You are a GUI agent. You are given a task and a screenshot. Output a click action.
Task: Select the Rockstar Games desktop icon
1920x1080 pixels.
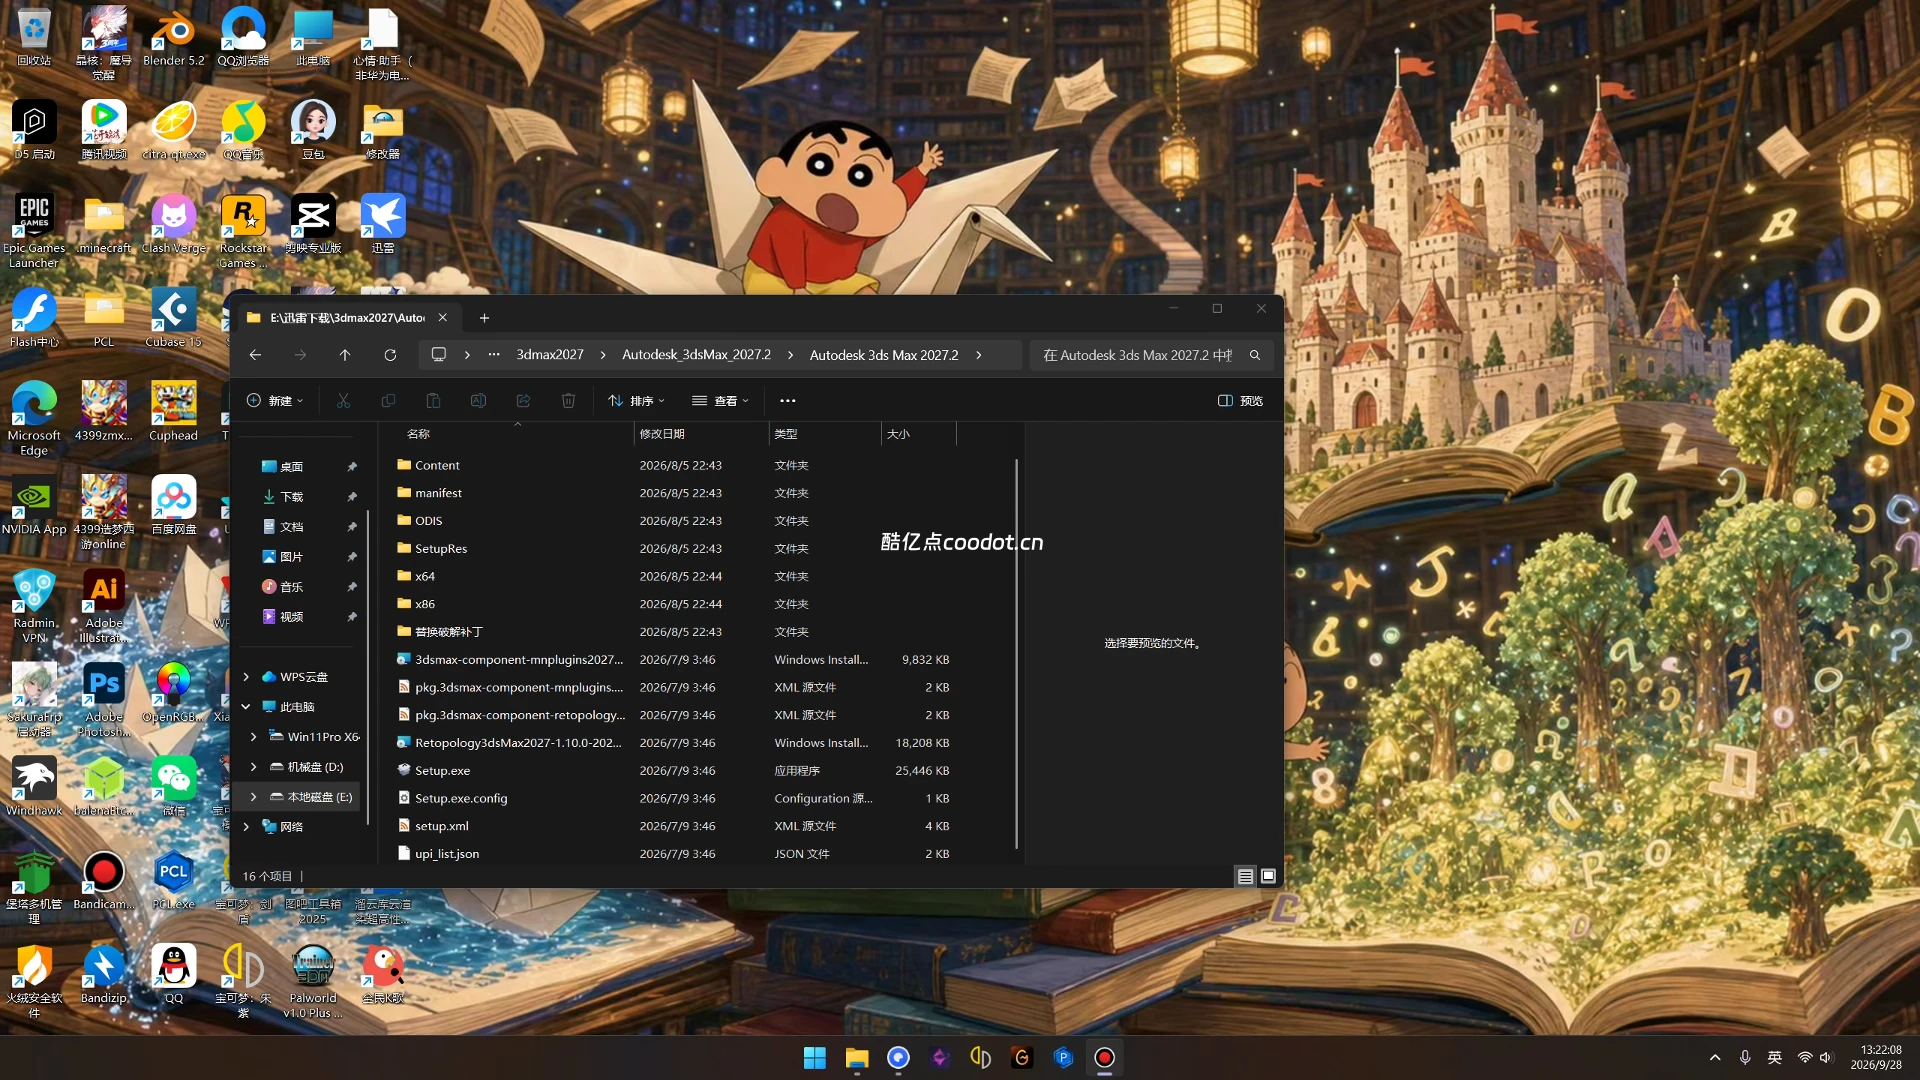coord(243,231)
